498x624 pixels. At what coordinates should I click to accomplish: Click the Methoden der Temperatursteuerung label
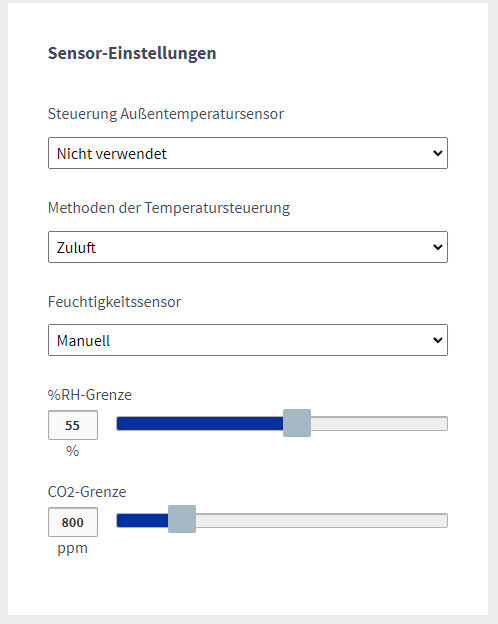tap(169, 208)
